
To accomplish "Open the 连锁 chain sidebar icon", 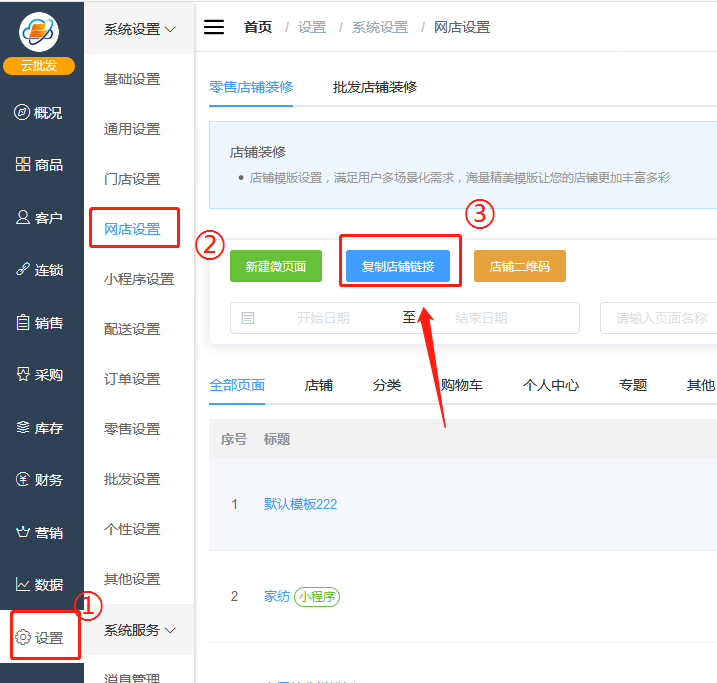I will 22,270.
